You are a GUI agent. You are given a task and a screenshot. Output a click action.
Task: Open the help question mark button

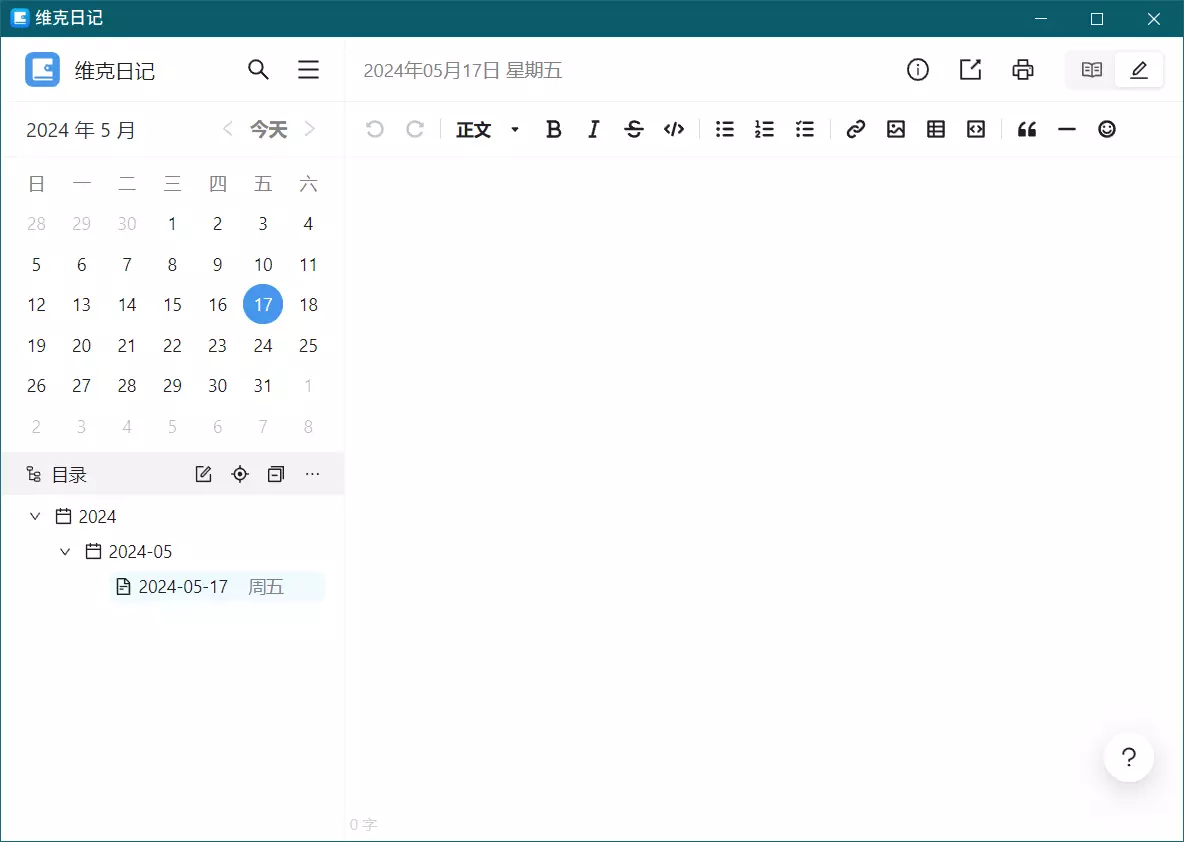(1128, 757)
